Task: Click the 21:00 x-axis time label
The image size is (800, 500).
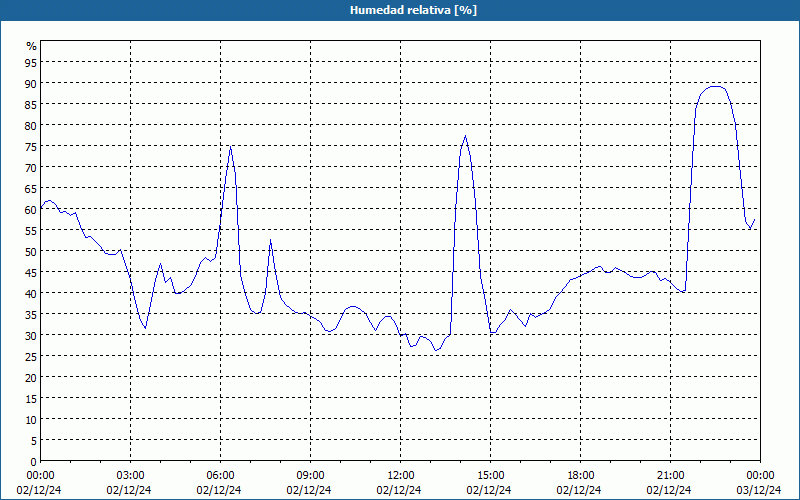Action: click(x=670, y=476)
